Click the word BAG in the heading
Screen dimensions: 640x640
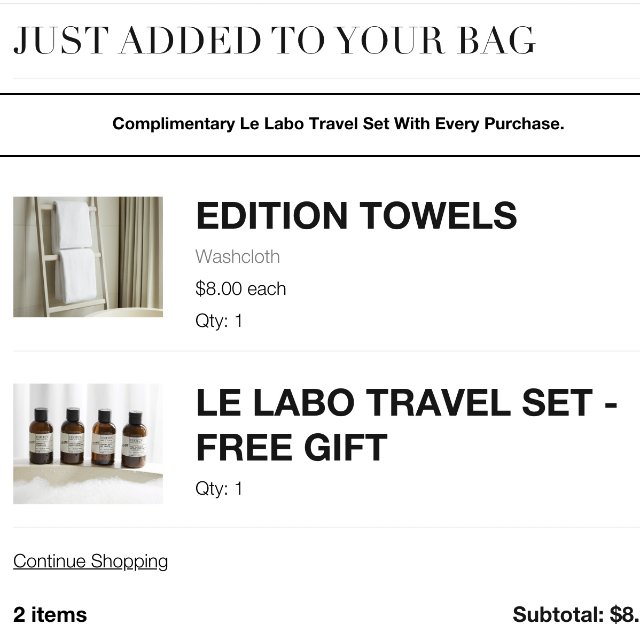tap(497, 40)
